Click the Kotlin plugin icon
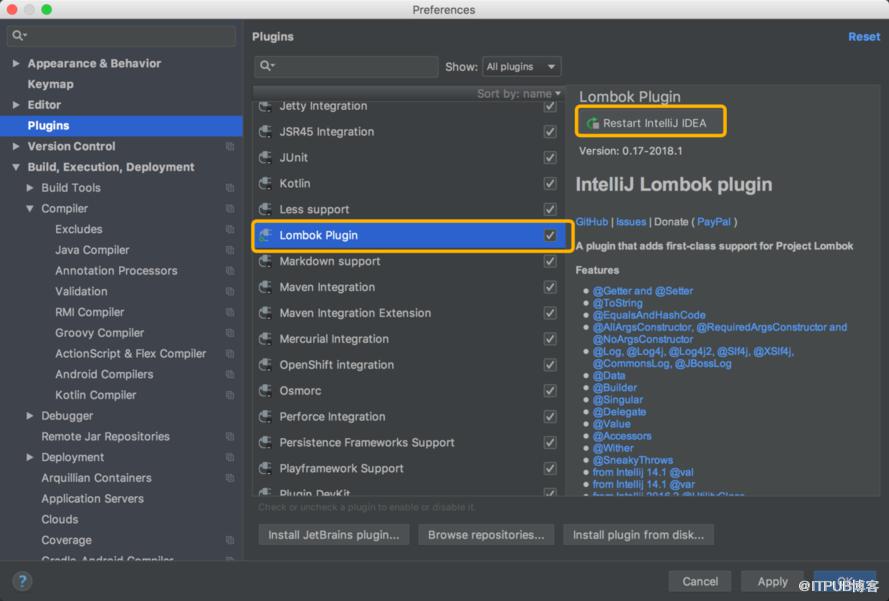Image resolution: width=889 pixels, height=601 pixels. coord(265,184)
